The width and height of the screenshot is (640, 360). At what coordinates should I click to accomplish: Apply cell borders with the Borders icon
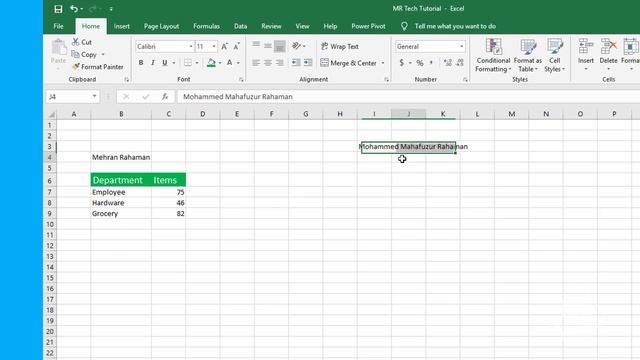tap(188, 63)
